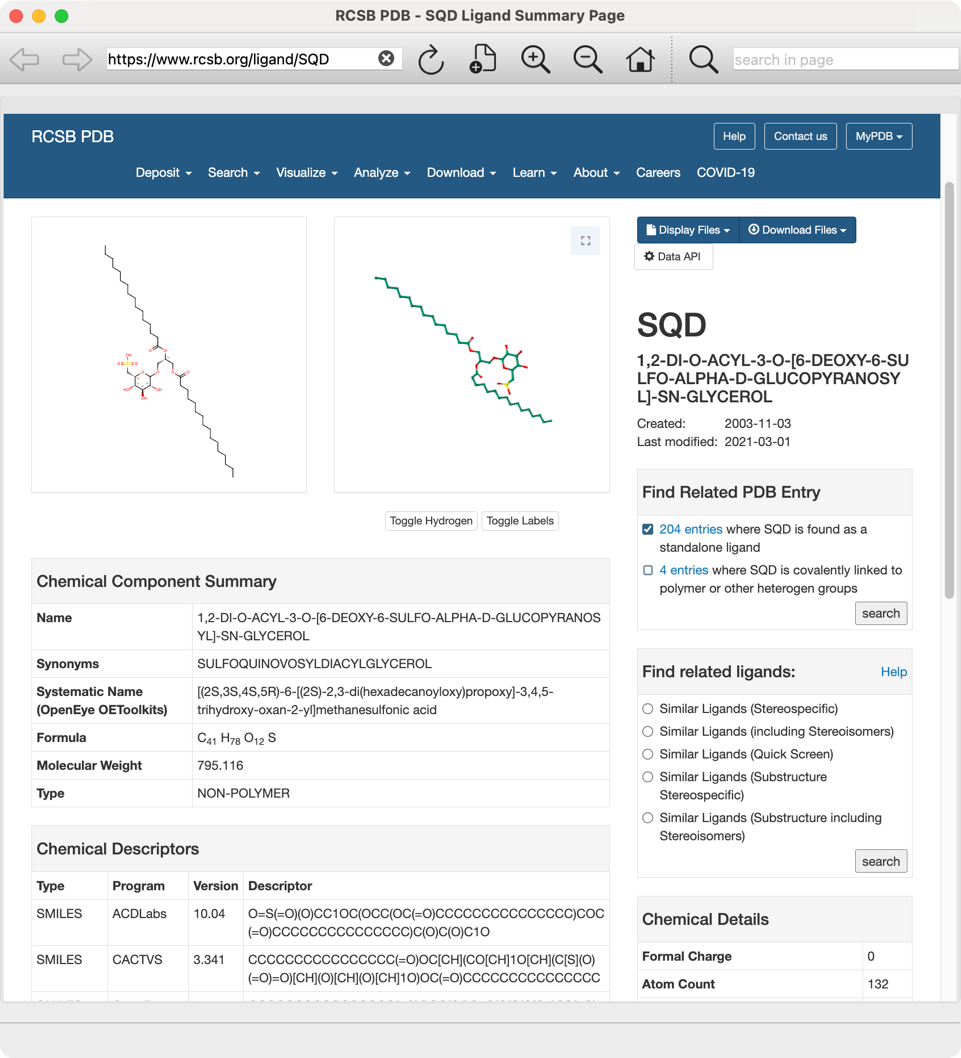Expand the MyPDB dropdown

coord(878,136)
